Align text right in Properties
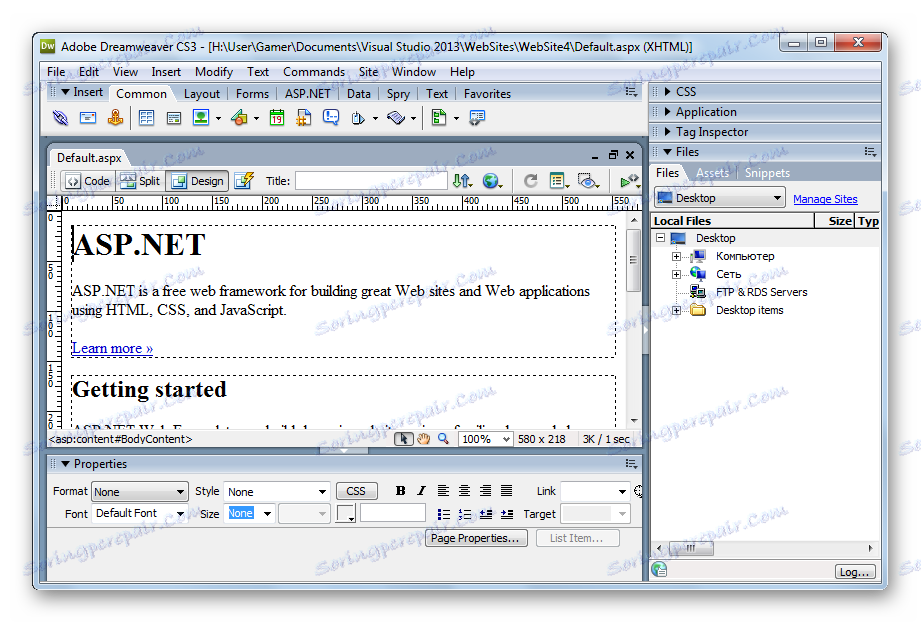The image size is (921, 623). point(486,491)
